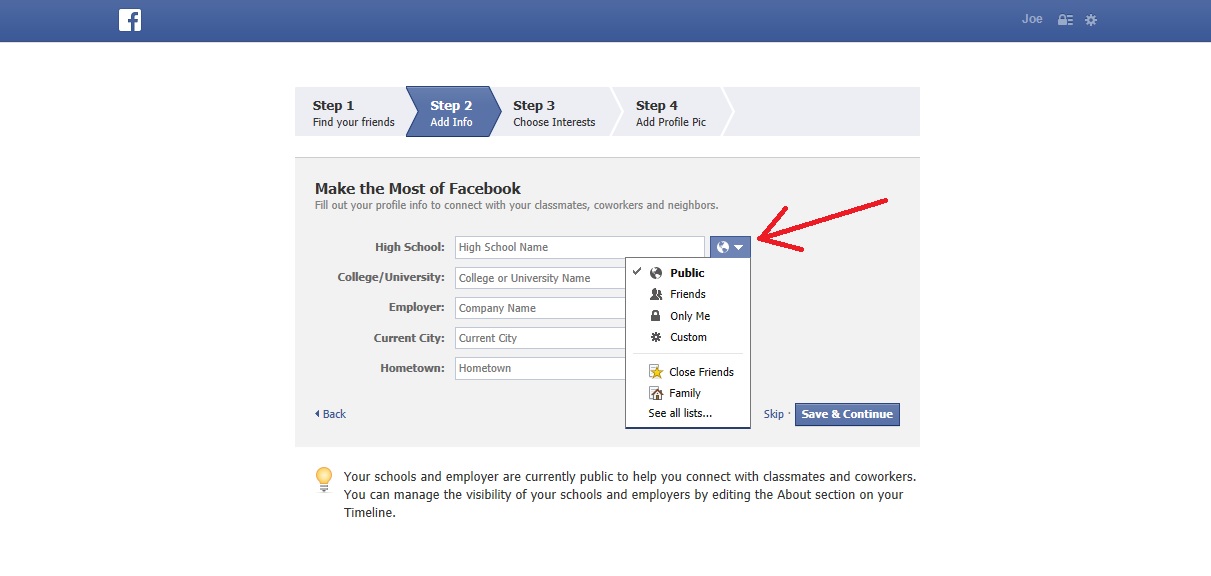Screen dimensions: 1211x576
Task: Select the Family list option
Action: [688, 393]
